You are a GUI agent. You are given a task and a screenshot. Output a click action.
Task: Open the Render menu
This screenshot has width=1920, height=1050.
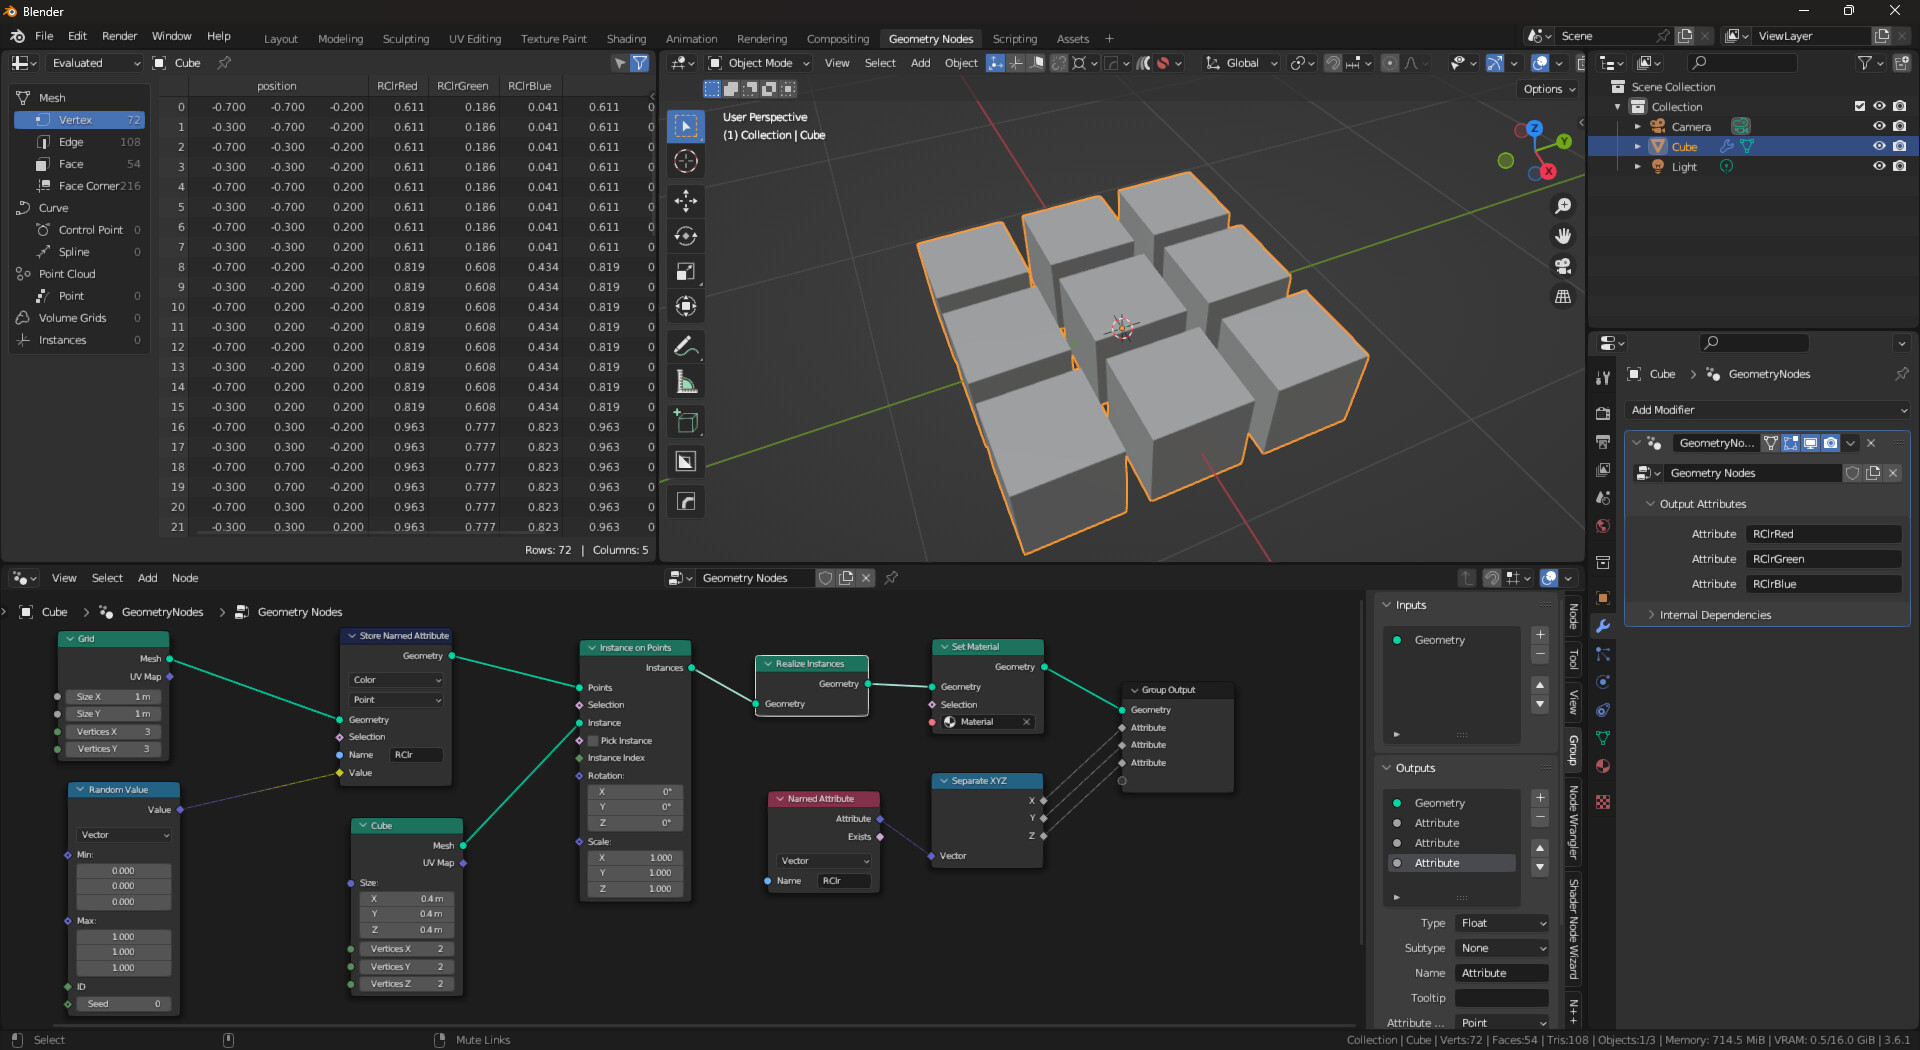pyautogui.click(x=120, y=36)
